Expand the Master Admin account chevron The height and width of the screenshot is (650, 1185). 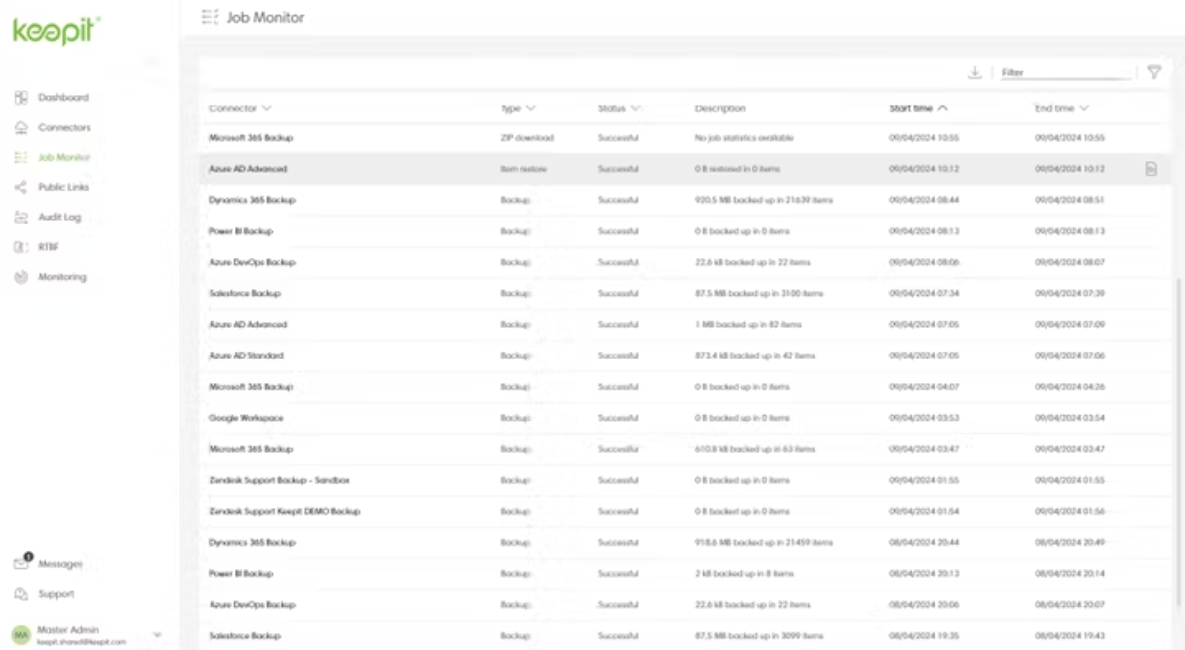pos(157,634)
